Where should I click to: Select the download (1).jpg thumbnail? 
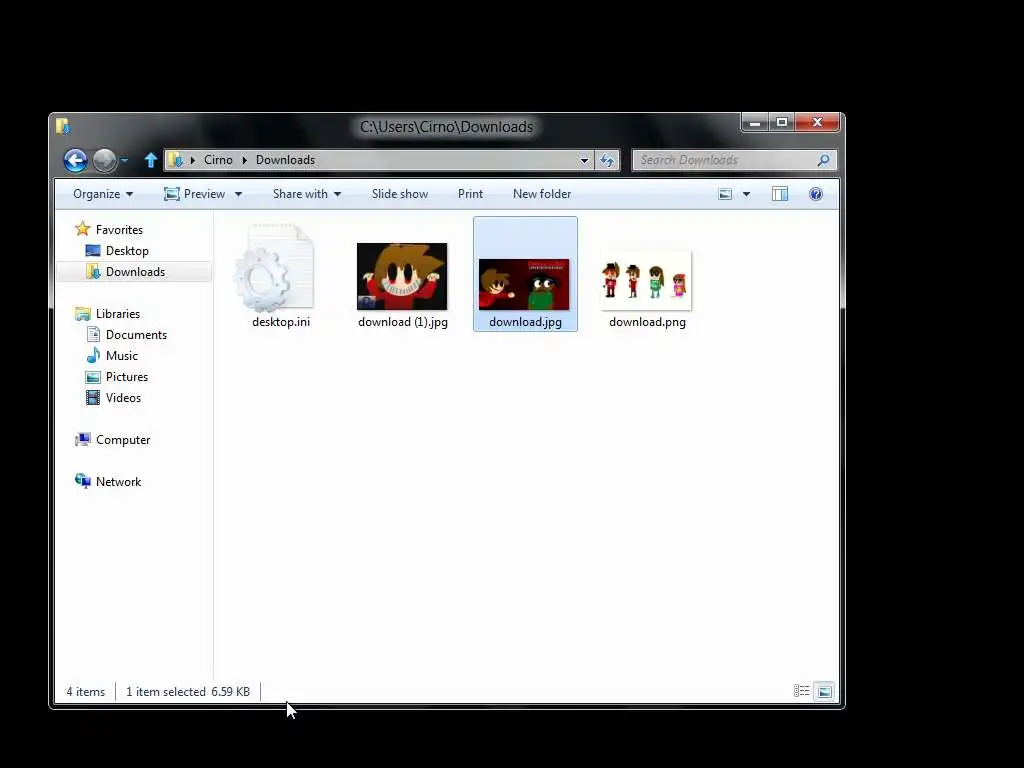click(402, 276)
